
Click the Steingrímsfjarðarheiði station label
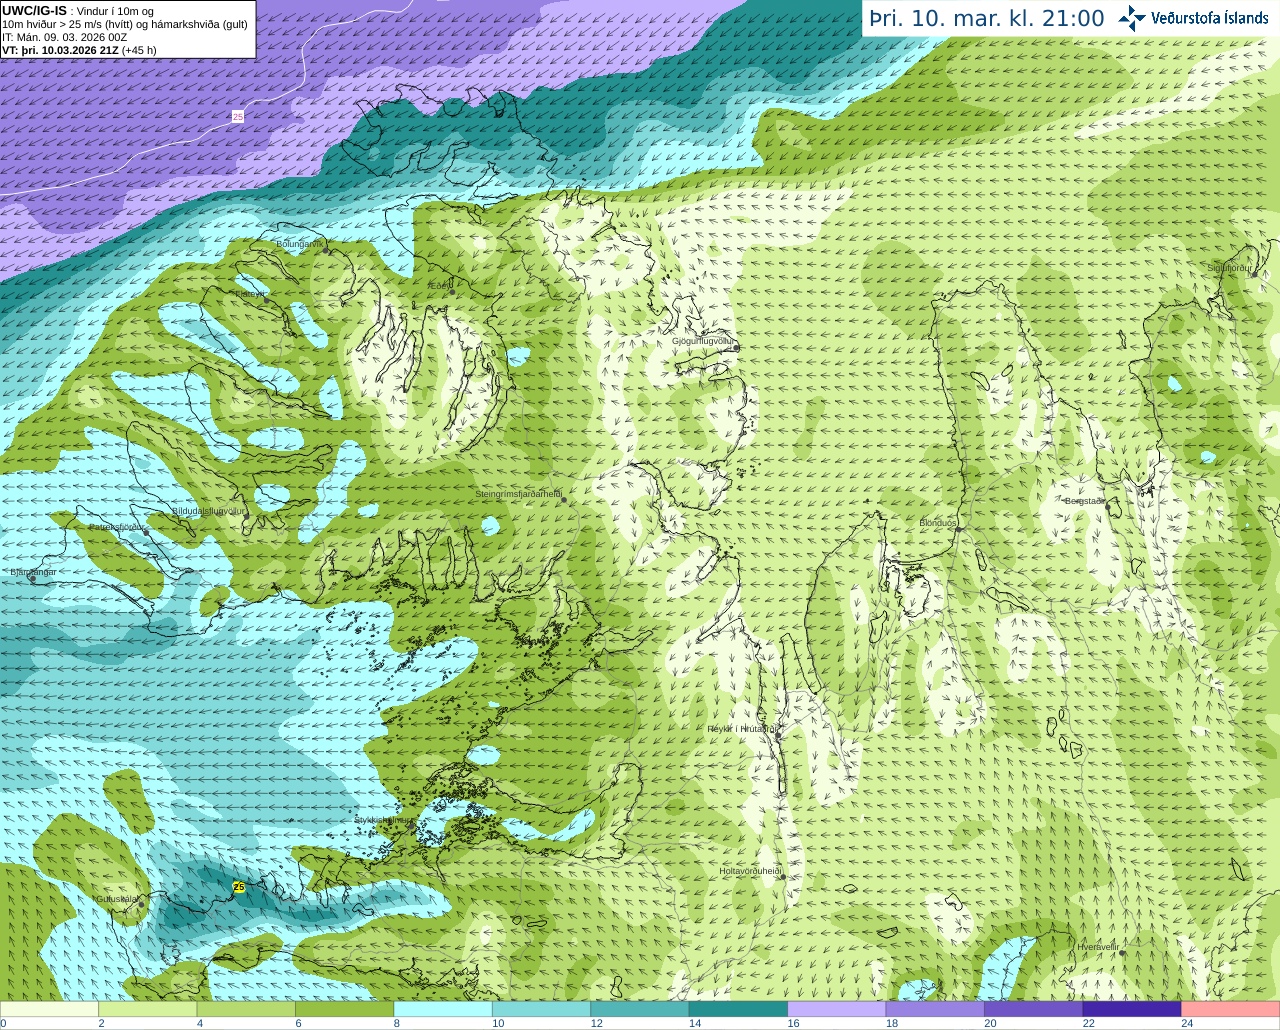point(518,494)
